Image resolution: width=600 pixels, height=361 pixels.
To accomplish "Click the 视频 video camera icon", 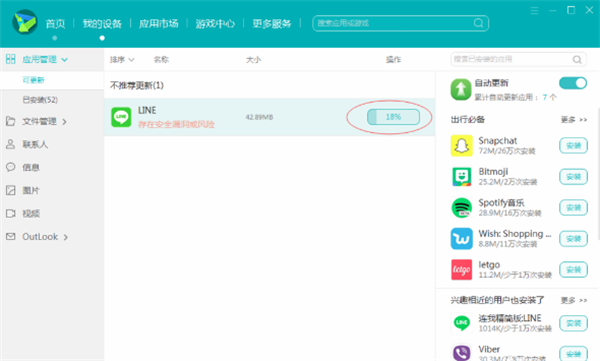I will pos(11,213).
